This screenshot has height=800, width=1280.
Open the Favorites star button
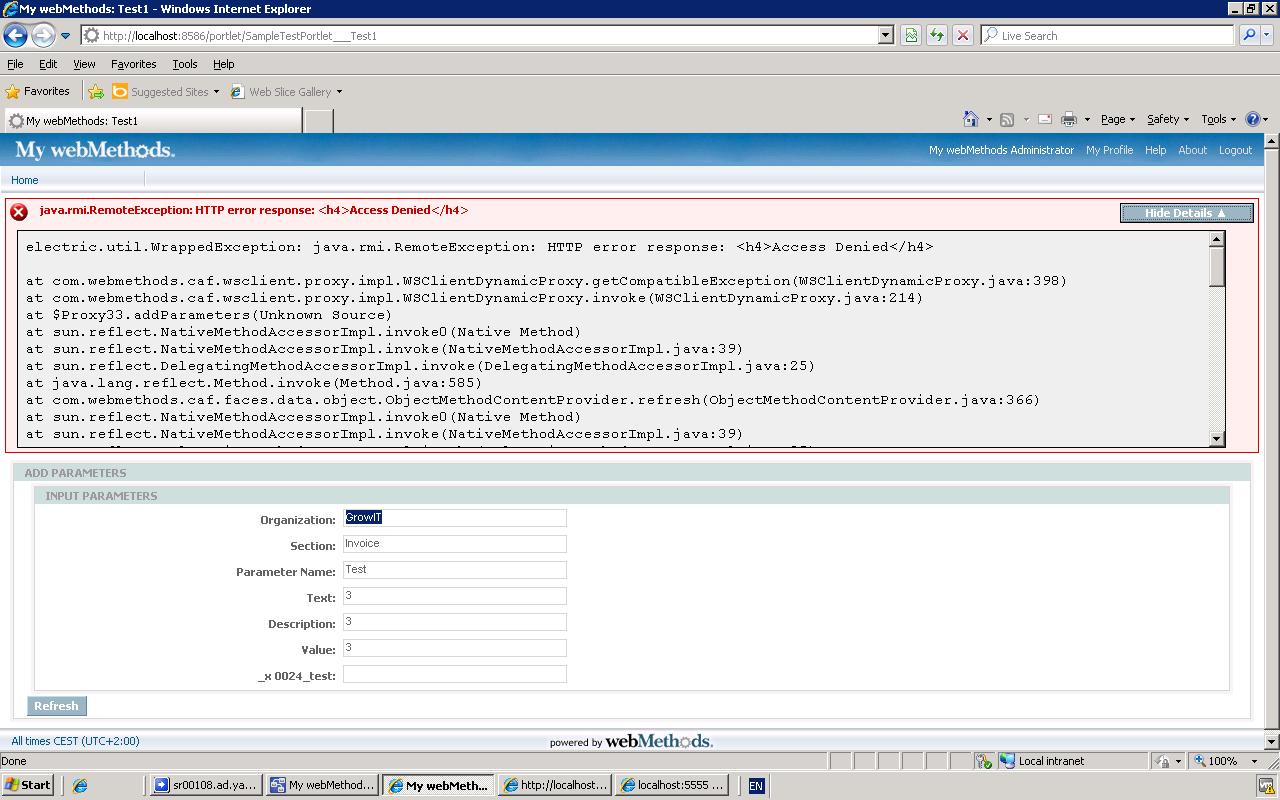point(38,91)
